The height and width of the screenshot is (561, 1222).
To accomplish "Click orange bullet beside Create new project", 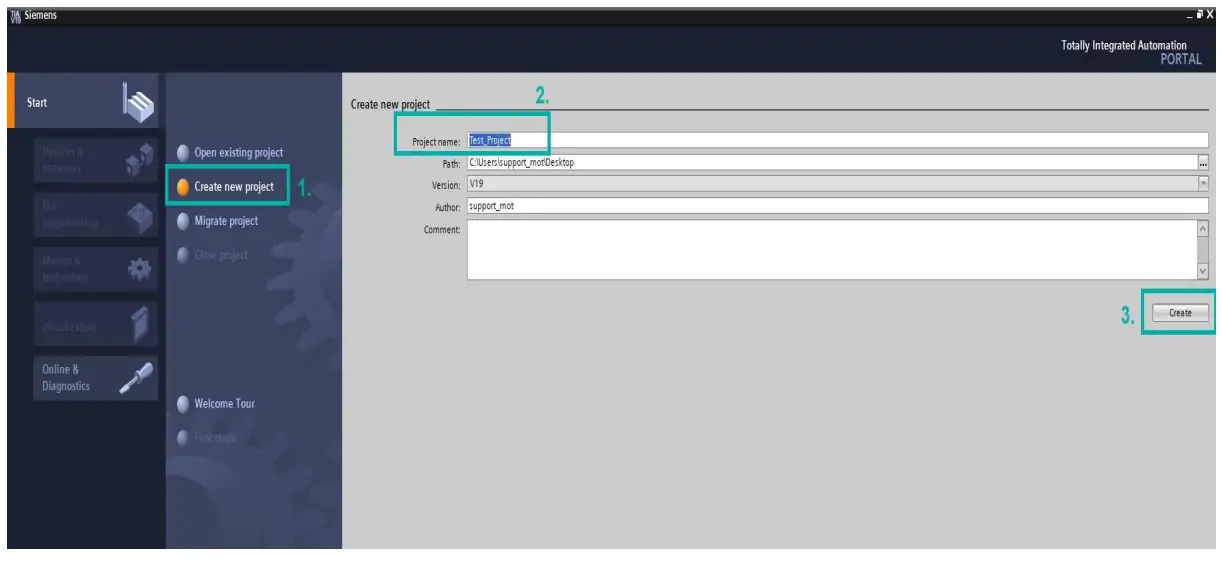I will 183,187.
